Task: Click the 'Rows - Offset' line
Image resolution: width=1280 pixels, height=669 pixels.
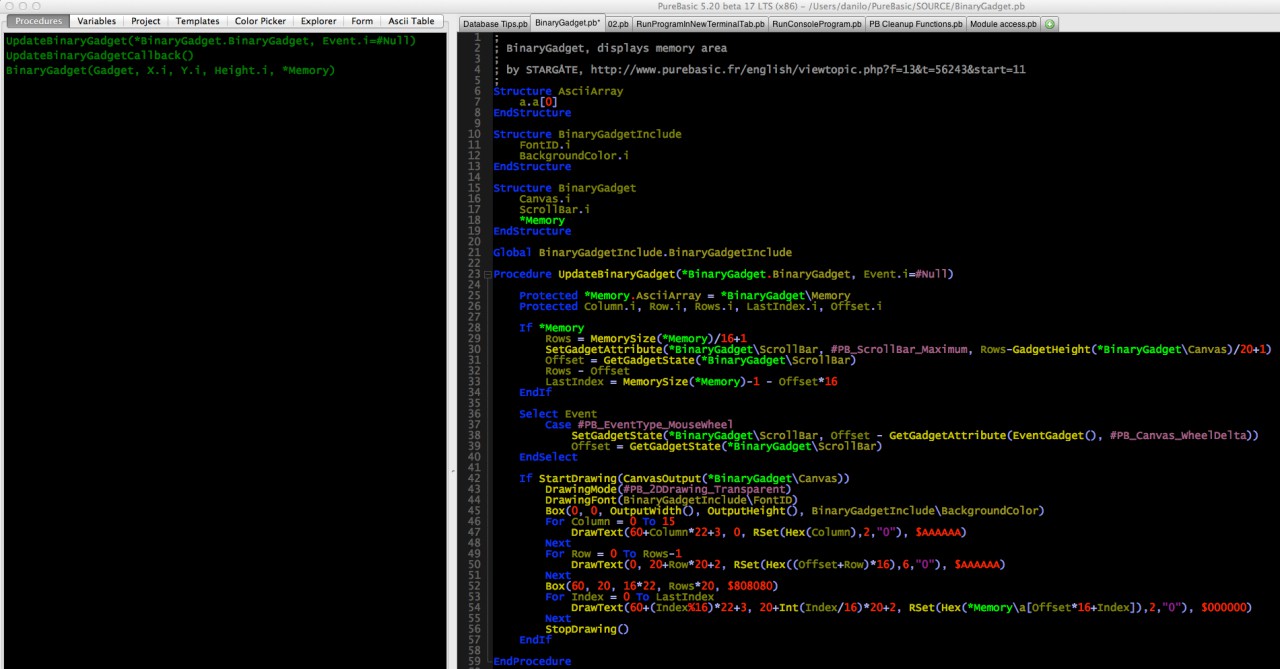Action: click(587, 371)
